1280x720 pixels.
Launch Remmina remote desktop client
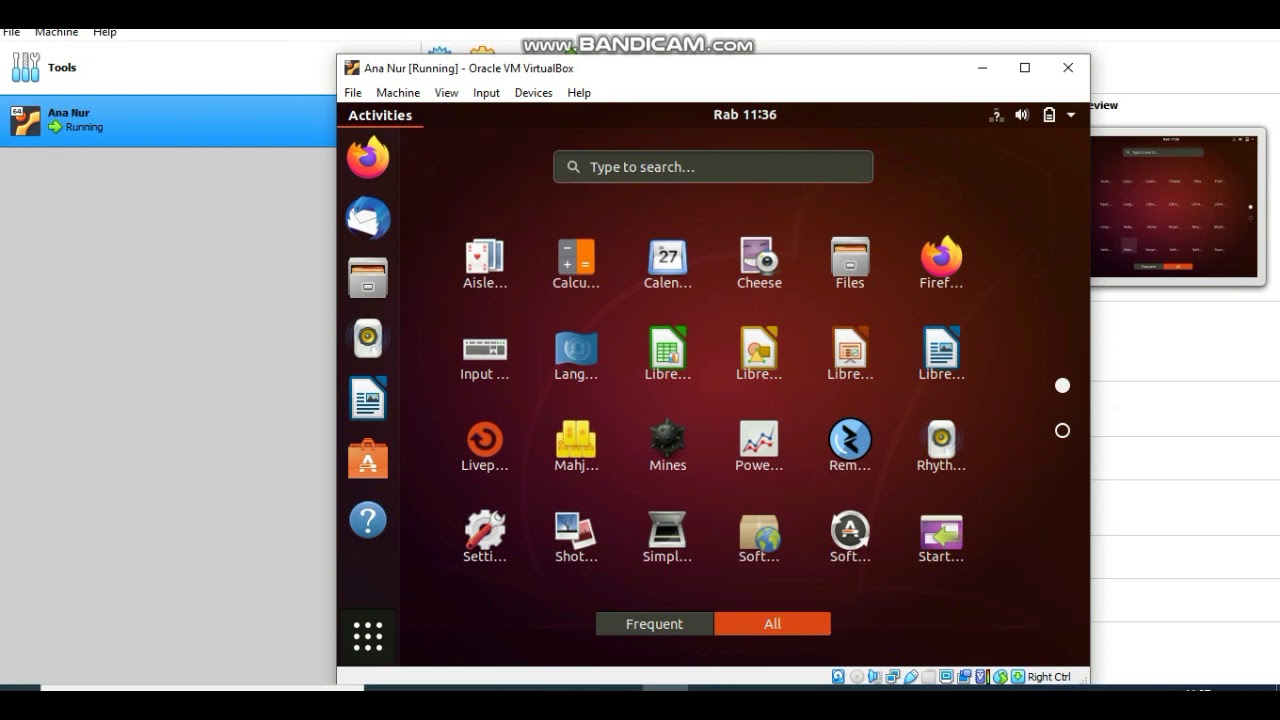tap(850, 446)
